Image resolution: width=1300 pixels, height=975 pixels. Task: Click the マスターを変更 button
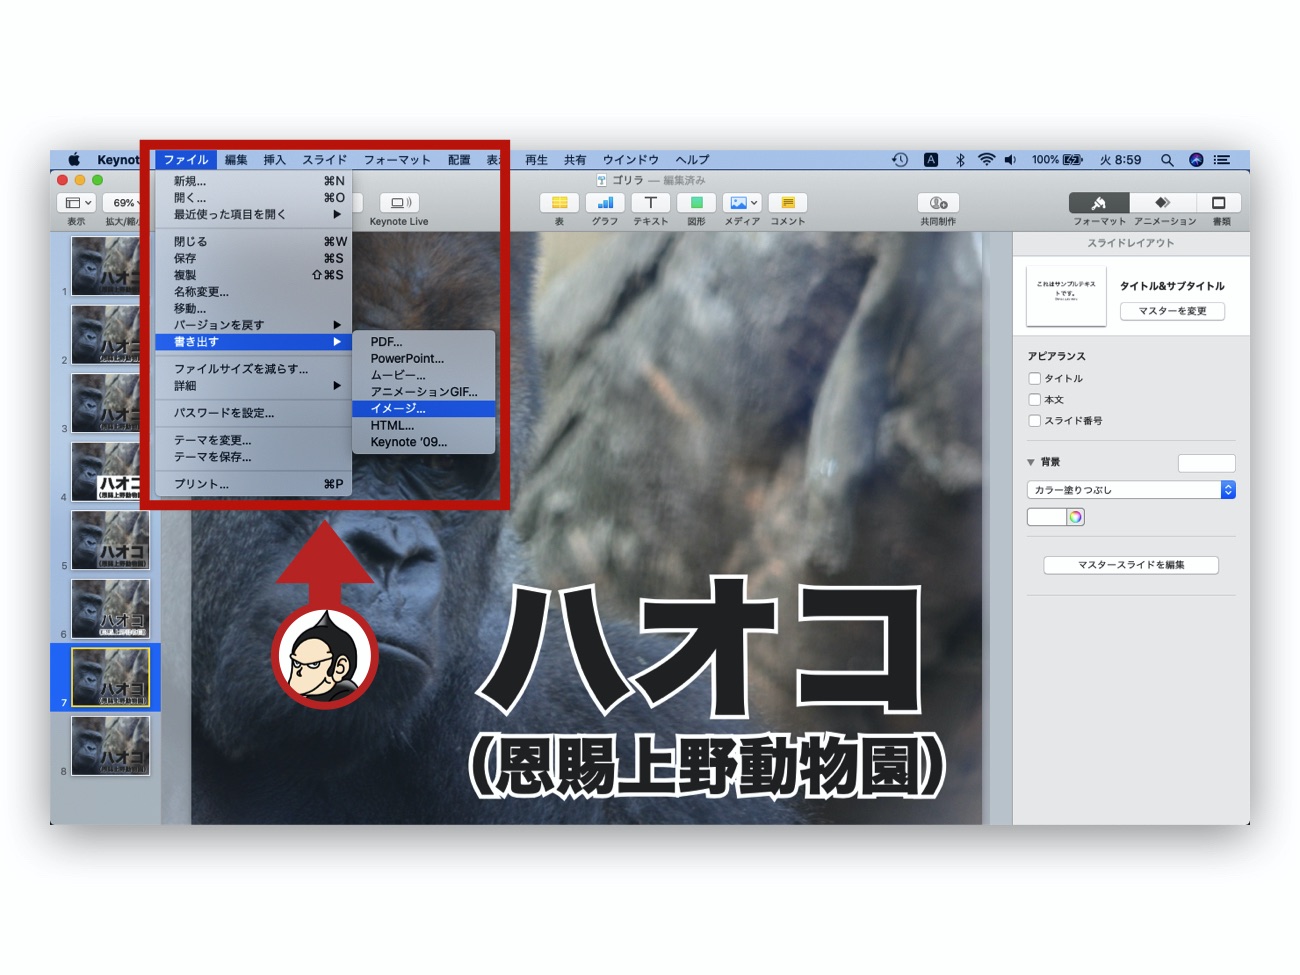click(x=1172, y=311)
